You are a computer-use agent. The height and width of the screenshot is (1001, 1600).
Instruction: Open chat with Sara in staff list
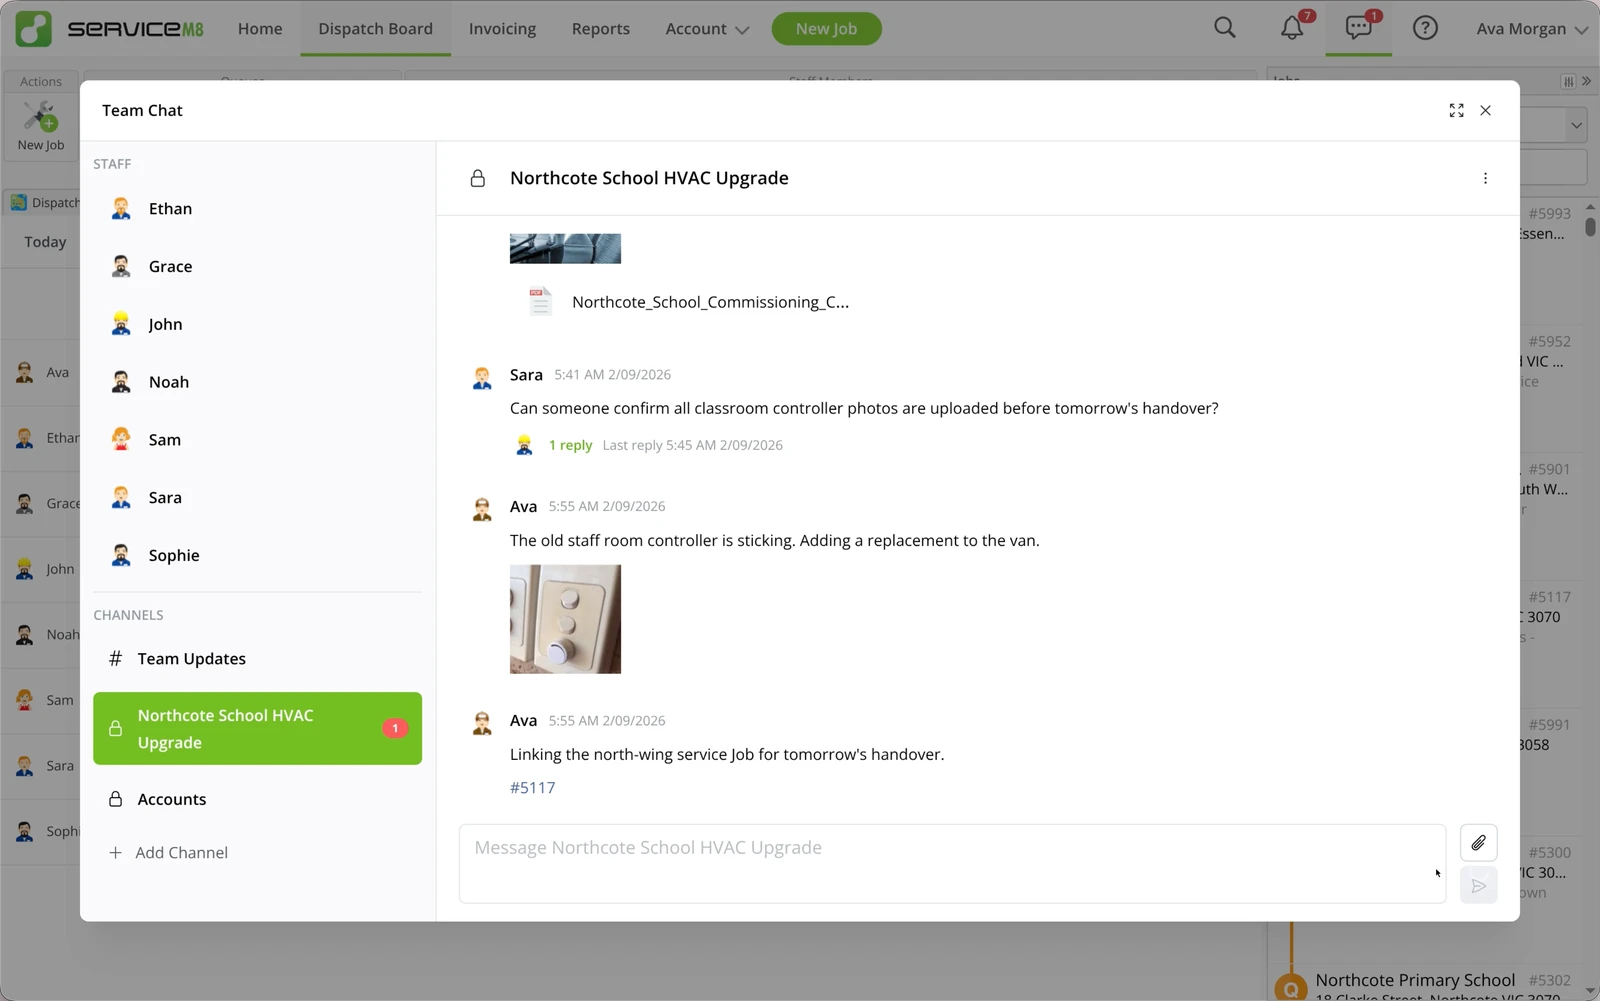(x=257, y=498)
